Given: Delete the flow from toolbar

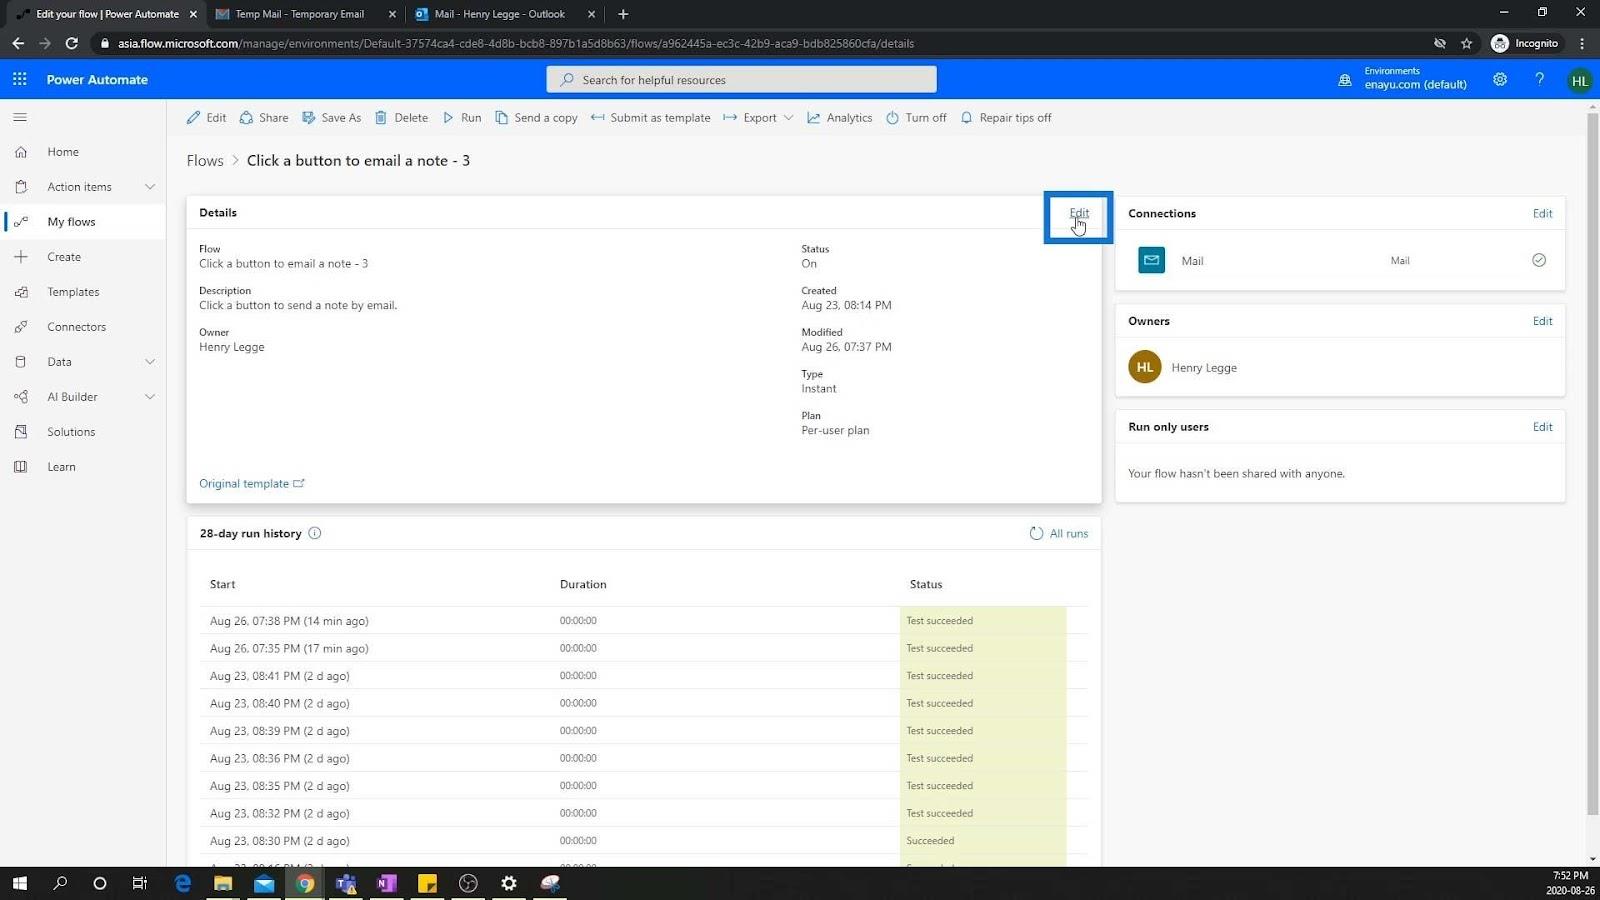Looking at the screenshot, I should (401, 118).
